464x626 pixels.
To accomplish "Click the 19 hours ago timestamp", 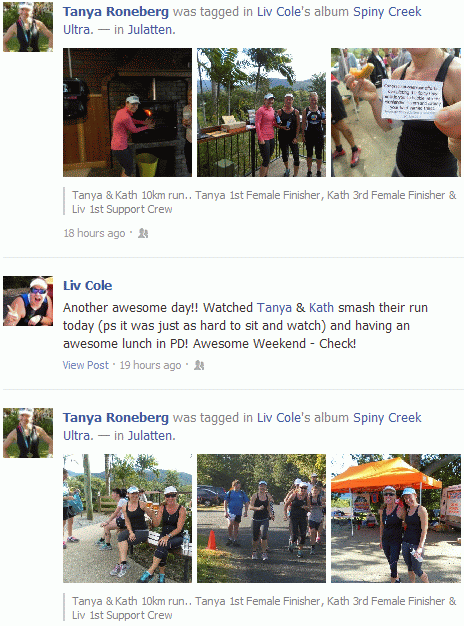I will tap(150, 365).
